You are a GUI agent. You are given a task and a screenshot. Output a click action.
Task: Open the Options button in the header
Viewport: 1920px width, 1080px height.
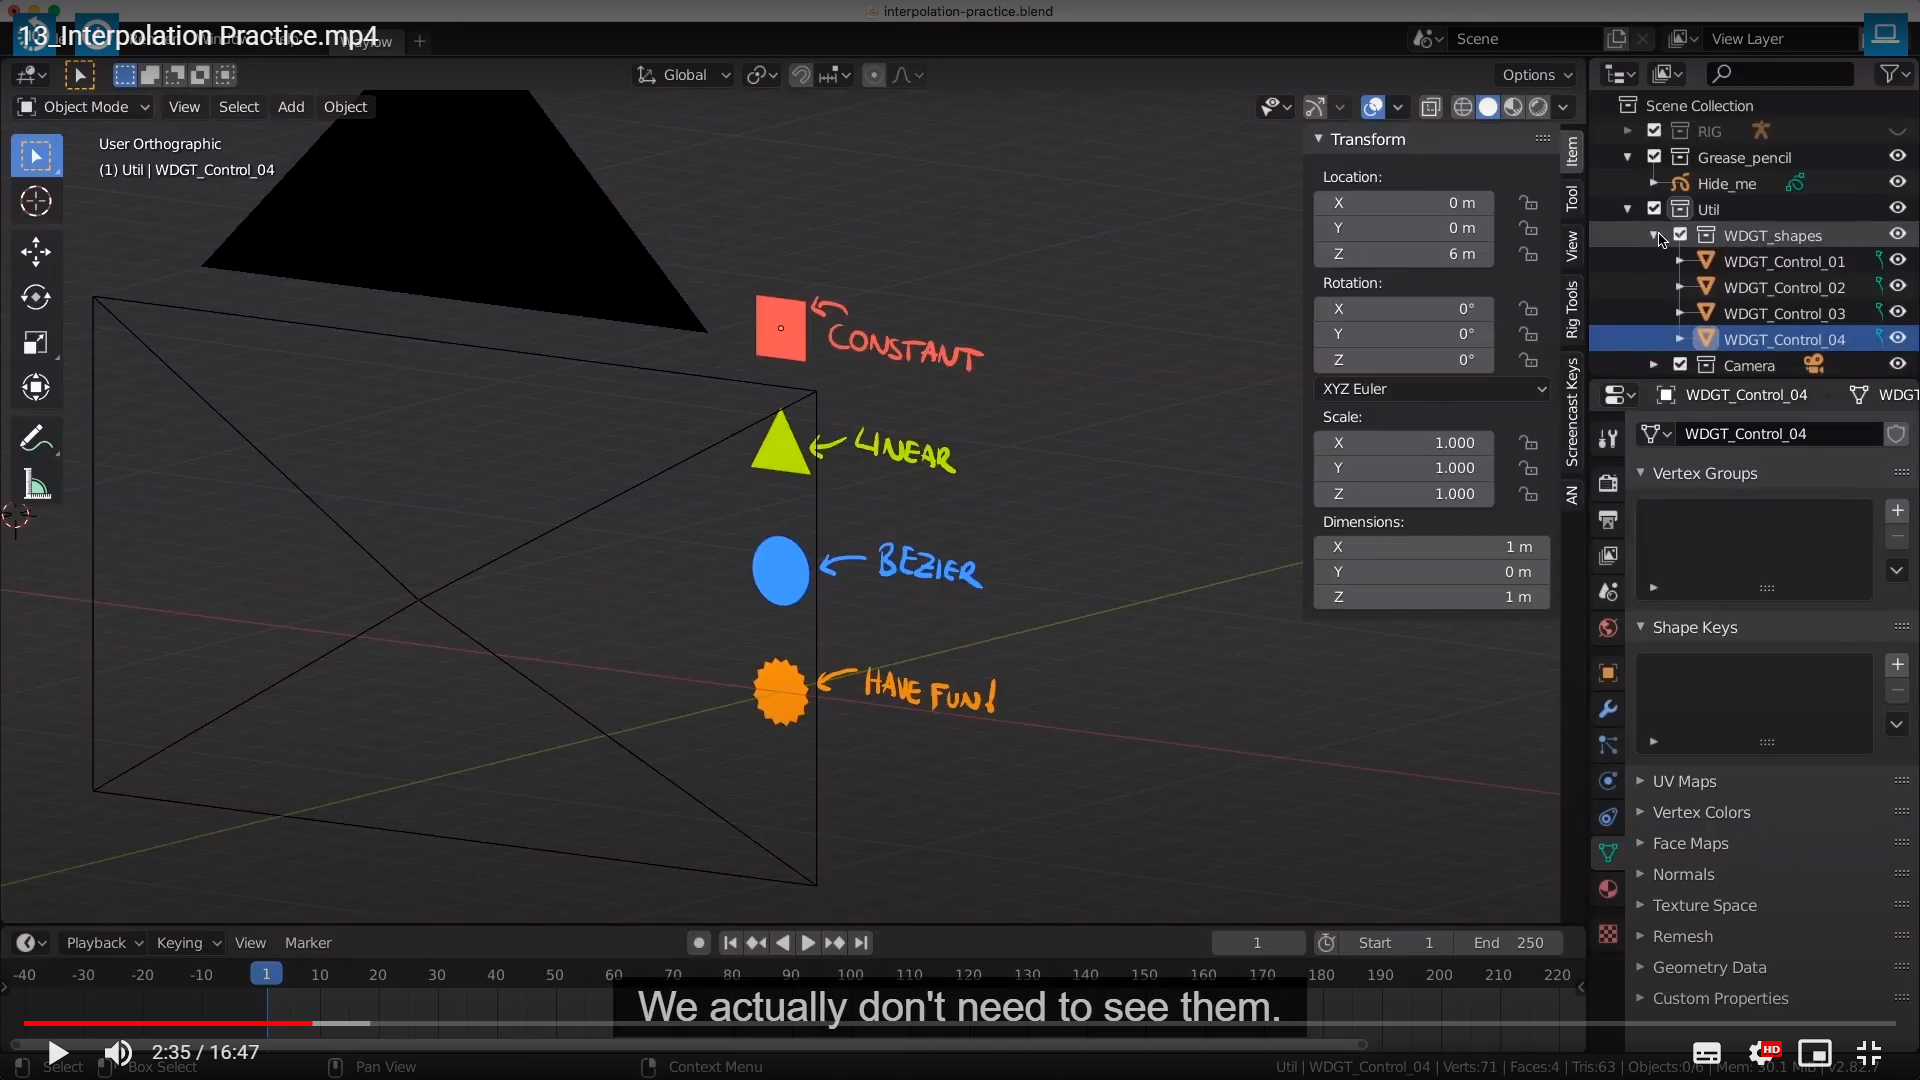click(x=1537, y=75)
